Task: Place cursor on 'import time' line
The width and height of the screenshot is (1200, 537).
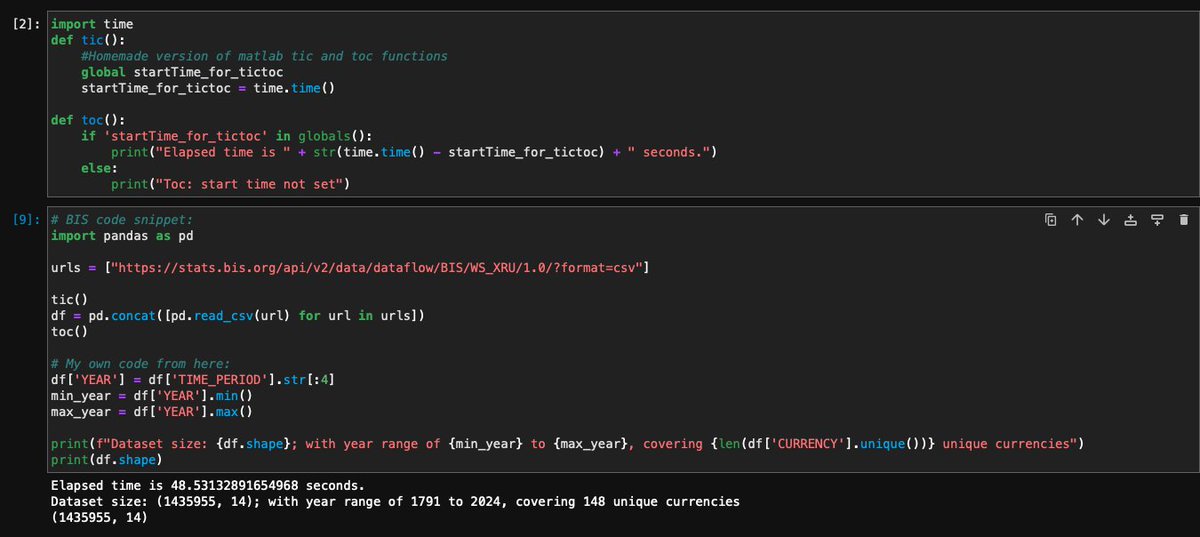Action: pyautogui.click(x=92, y=24)
